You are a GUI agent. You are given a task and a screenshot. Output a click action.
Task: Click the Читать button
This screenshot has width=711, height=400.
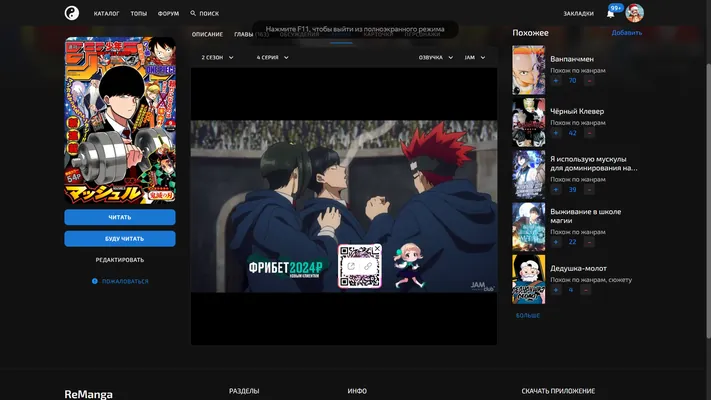click(x=120, y=217)
